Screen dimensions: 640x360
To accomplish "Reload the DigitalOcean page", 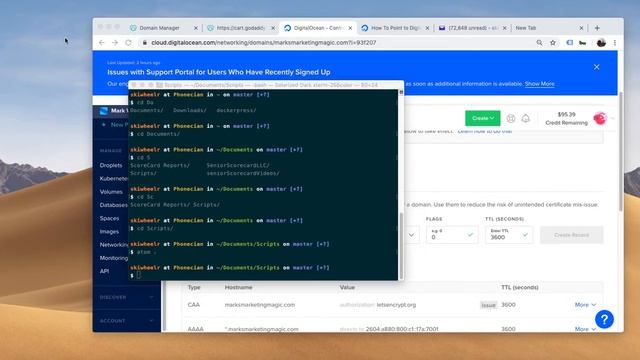I will (128, 42).
